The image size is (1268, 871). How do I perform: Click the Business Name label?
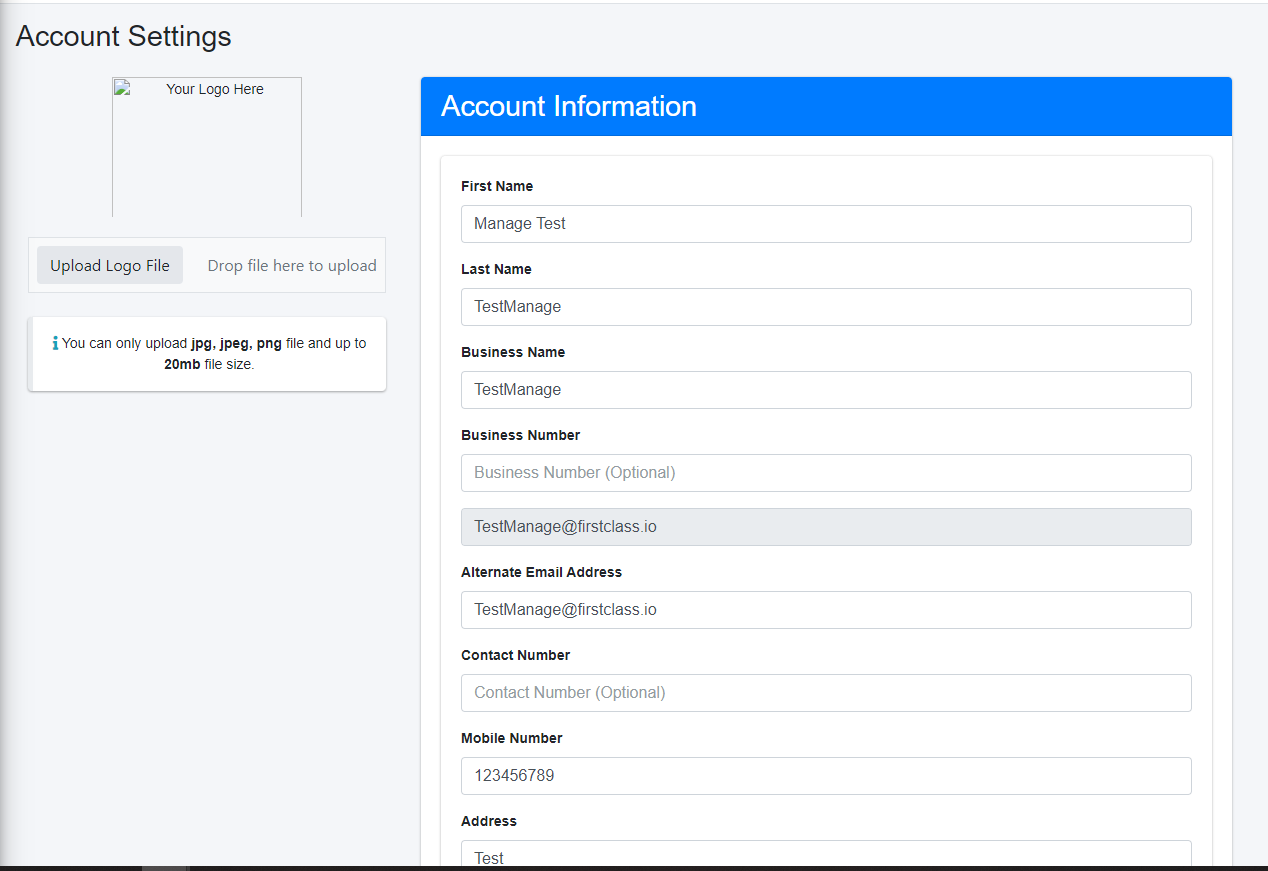pyautogui.click(x=513, y=352)
